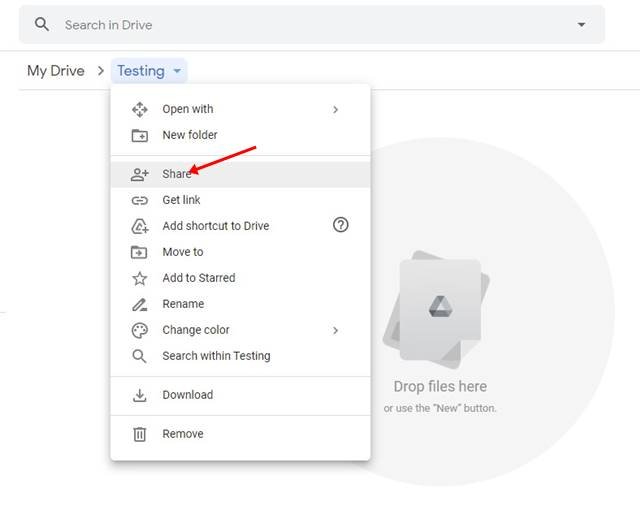The width and height of the screenshot is (640, 514).
Task: Click the Rename pencil icon
Action: coord(140,305)
